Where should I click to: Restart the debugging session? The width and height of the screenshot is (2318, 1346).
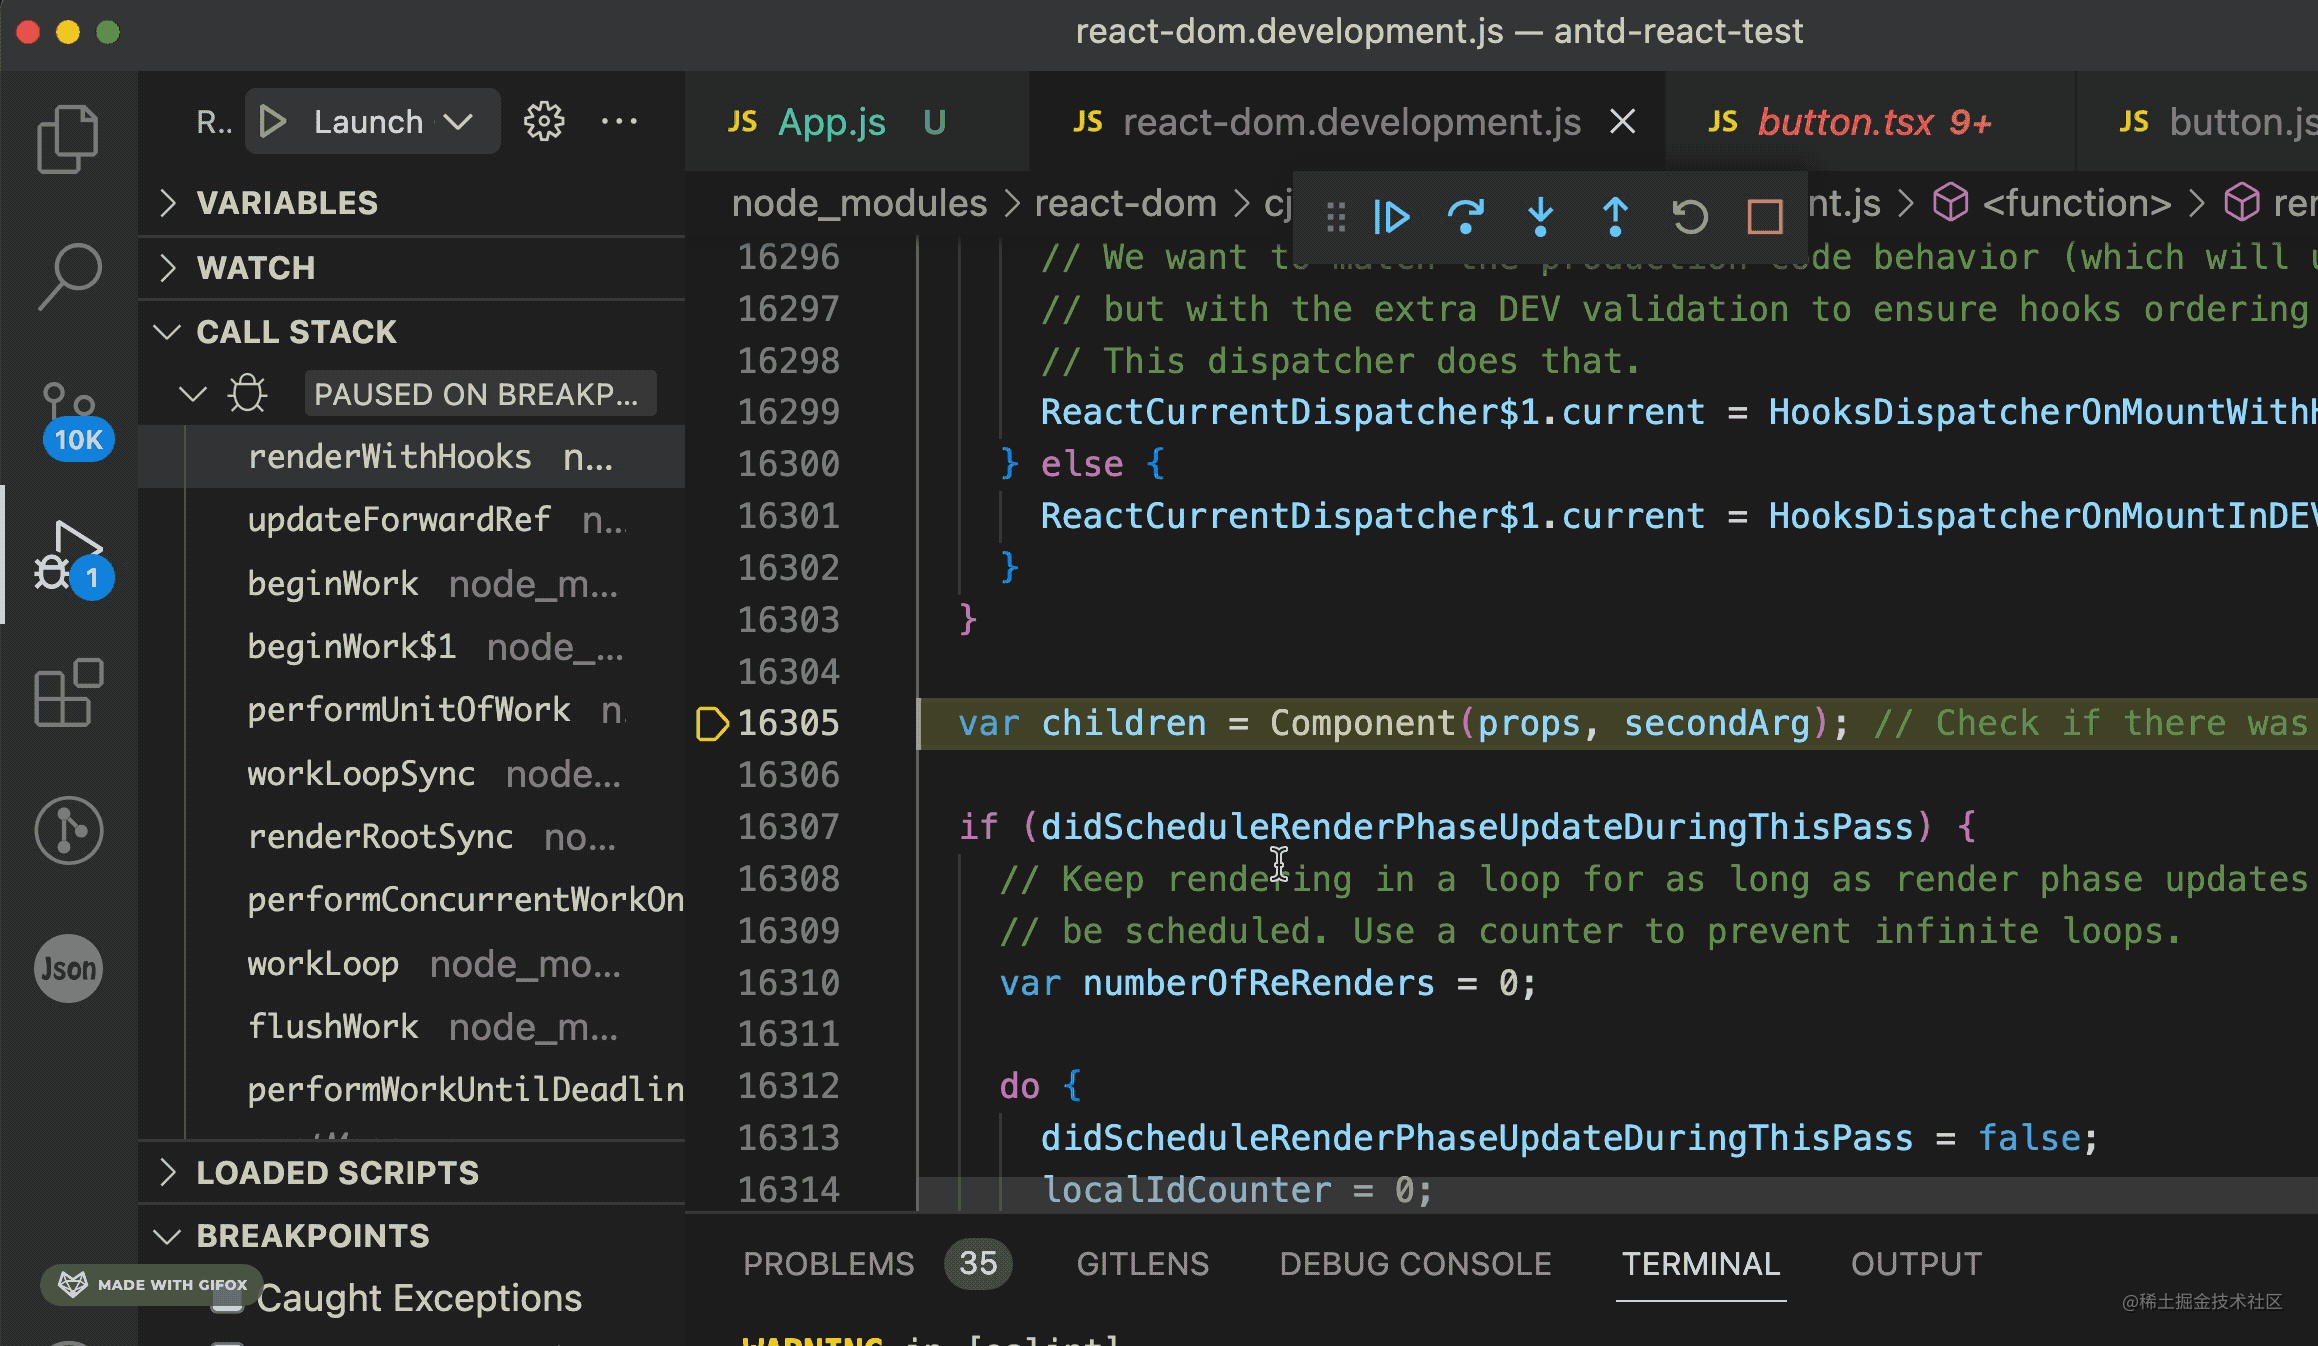click(1690, 217)
